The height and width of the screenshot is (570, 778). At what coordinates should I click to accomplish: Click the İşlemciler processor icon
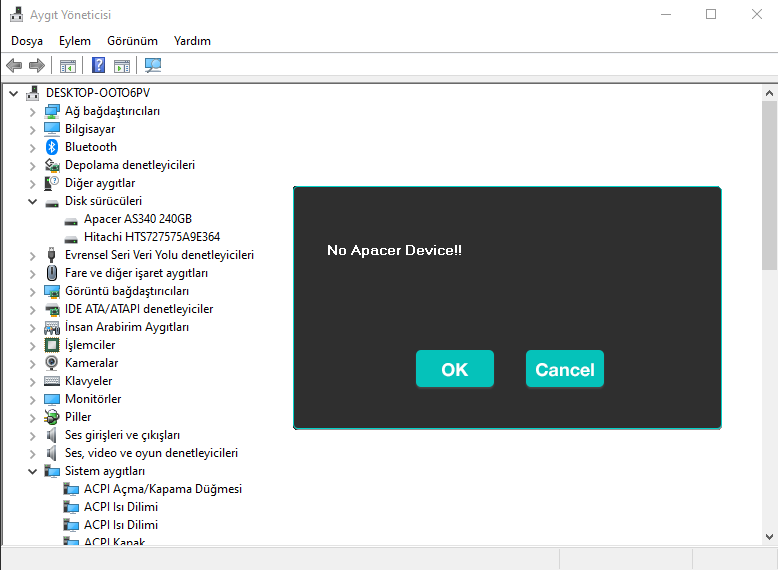52,345
